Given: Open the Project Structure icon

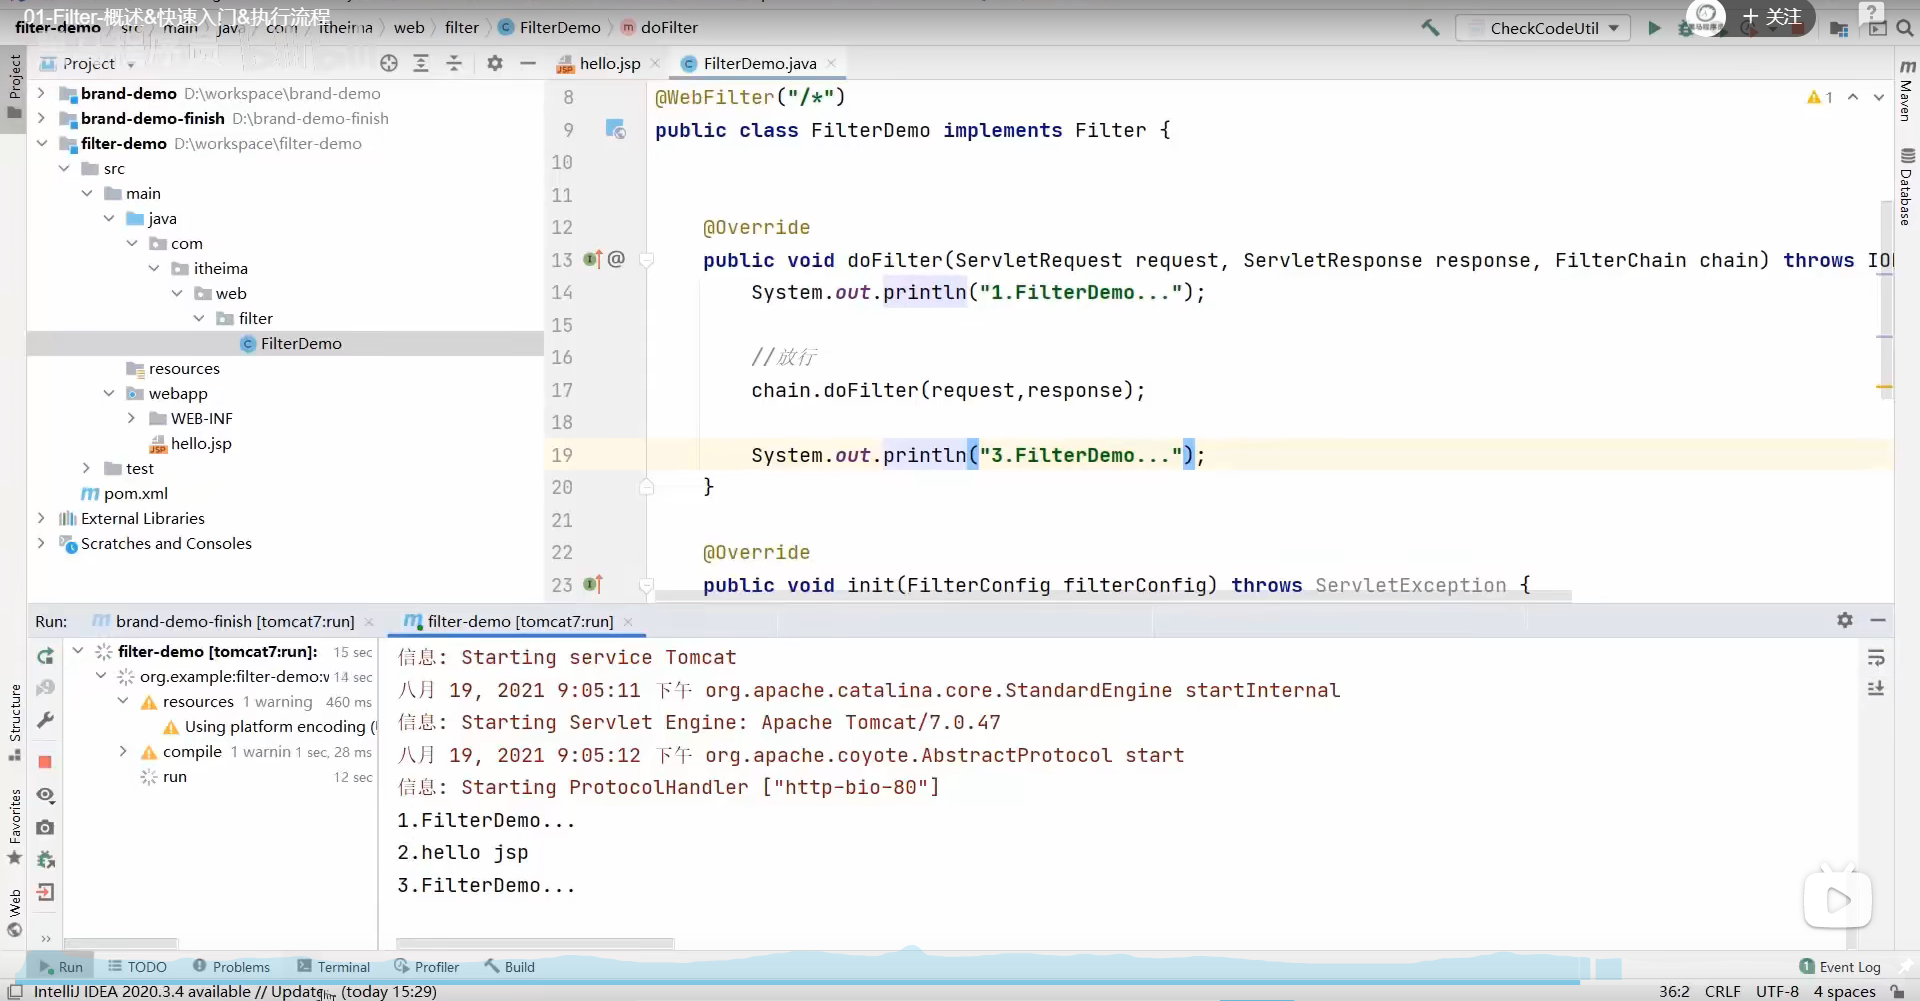Looking at the screenshot, I should point(1839,29).
